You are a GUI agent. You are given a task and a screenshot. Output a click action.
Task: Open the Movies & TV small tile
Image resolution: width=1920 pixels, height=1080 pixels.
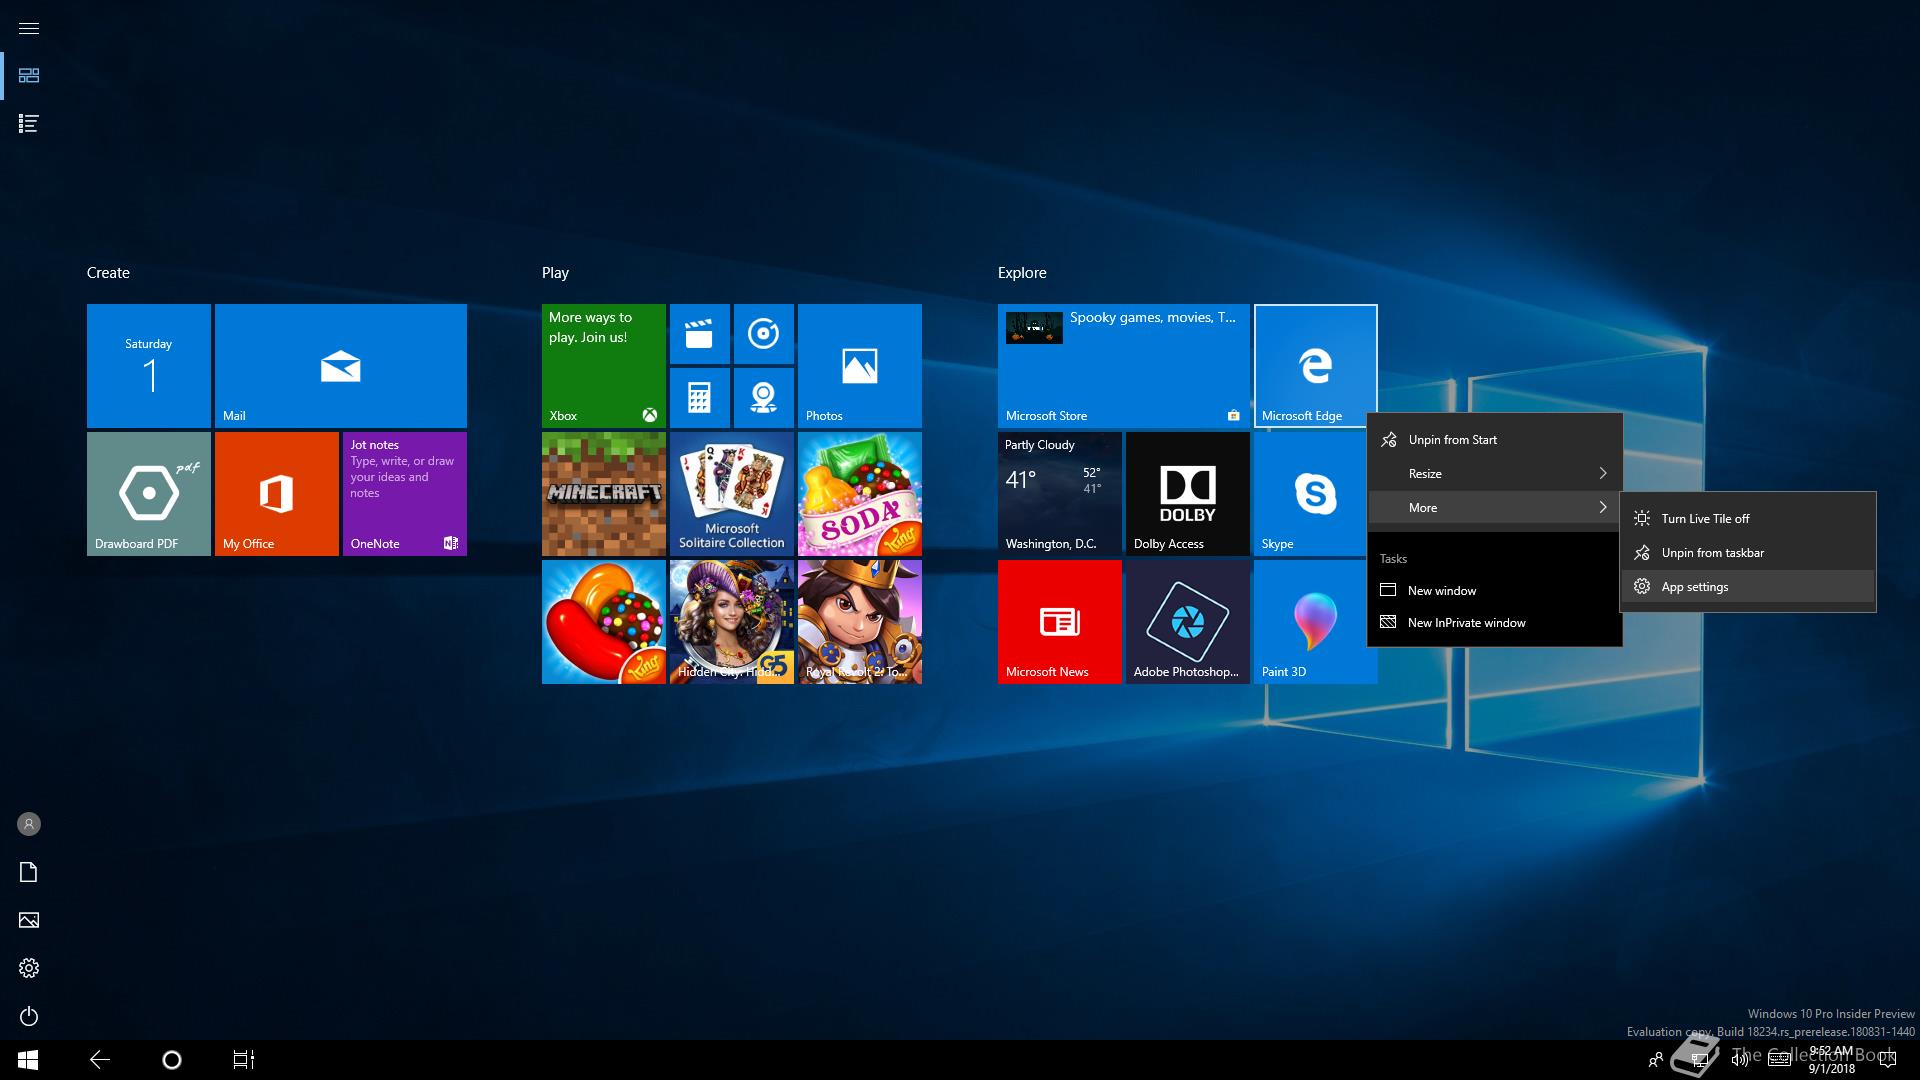pyautogui.click(x=700, y=334)
